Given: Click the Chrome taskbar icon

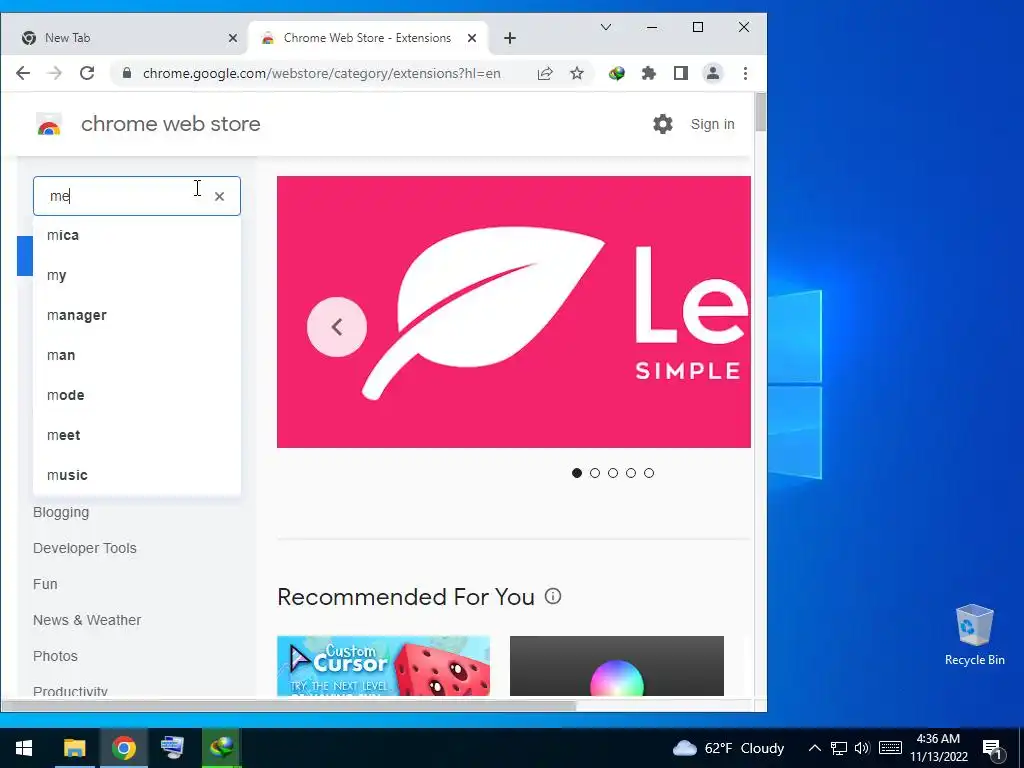Looking at the screenshot, I should click(x=123, y=748).
